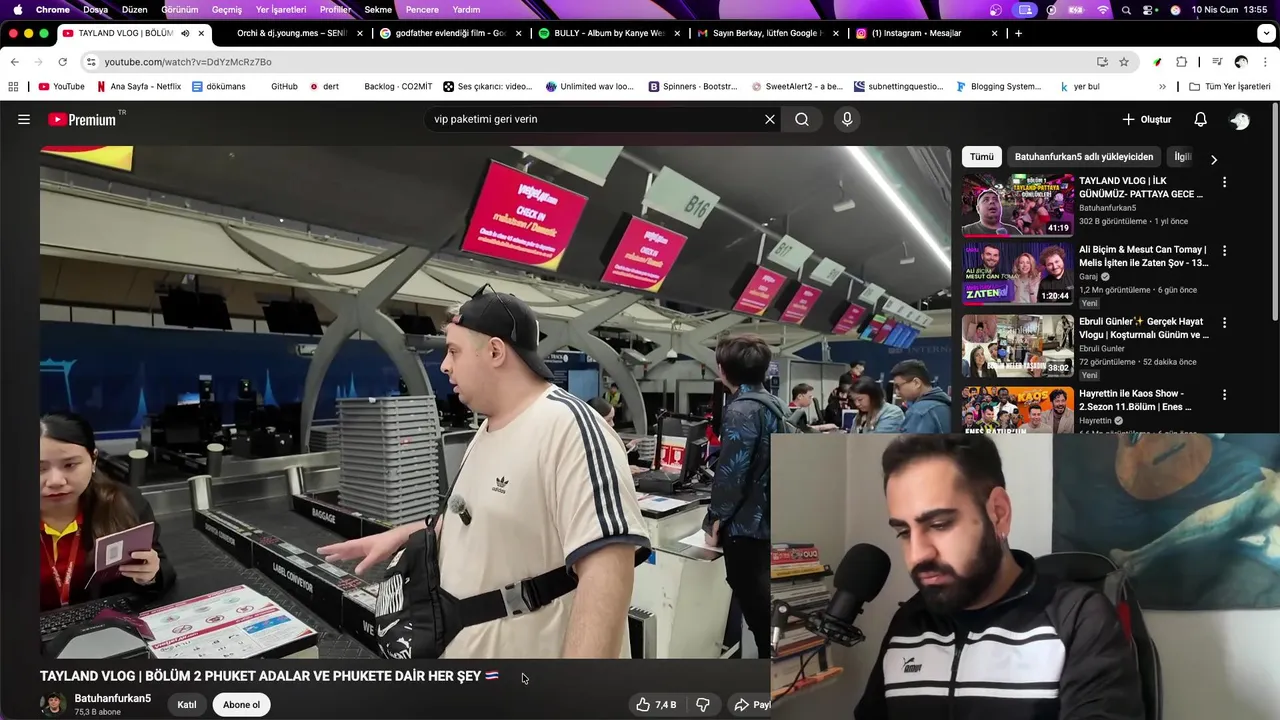This screenshot has width=1280, height=720.
Task: Mute the tab audio speaker icon
Action: 185,33
